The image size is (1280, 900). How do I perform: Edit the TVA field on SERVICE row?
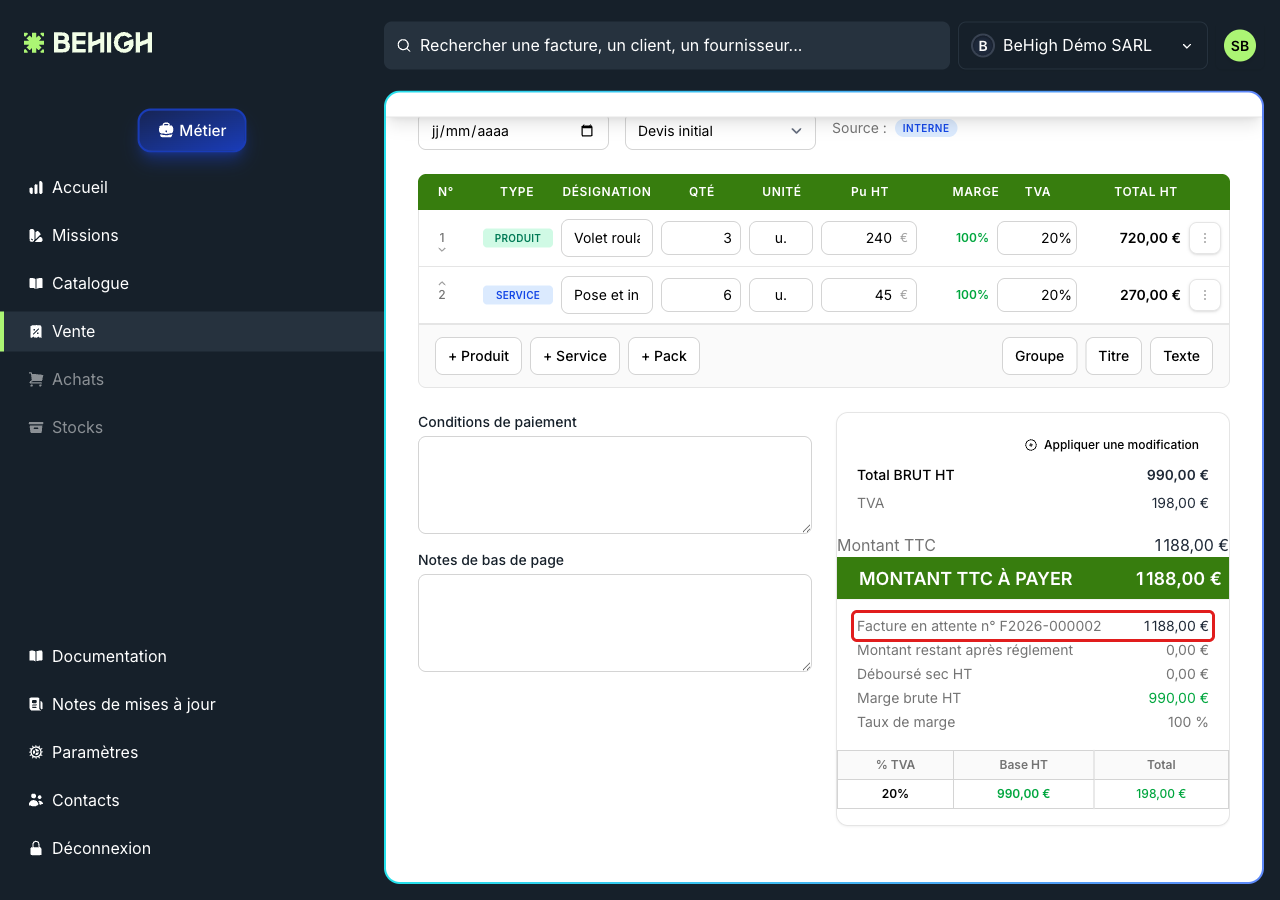(1037, 295)
